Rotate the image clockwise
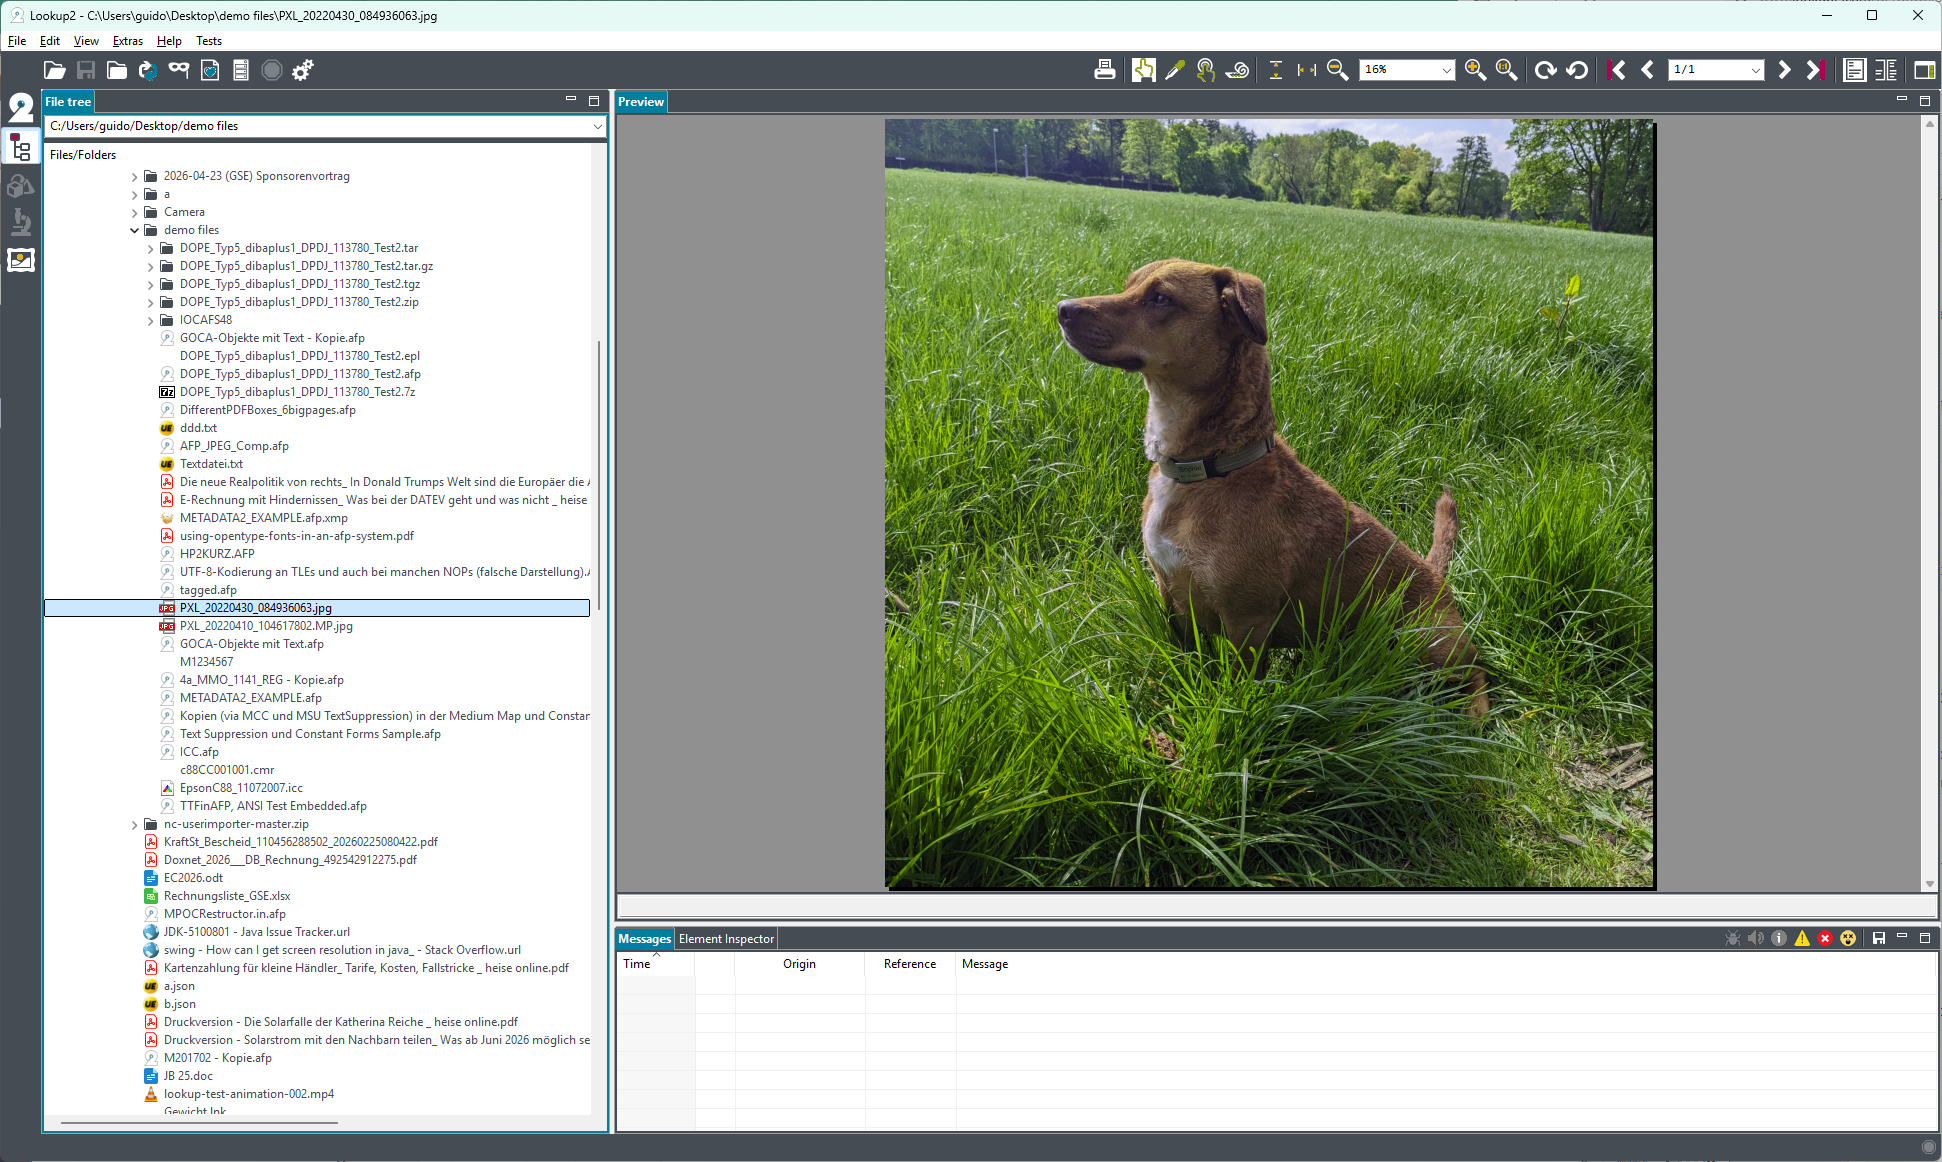 tap(1545, 70)
